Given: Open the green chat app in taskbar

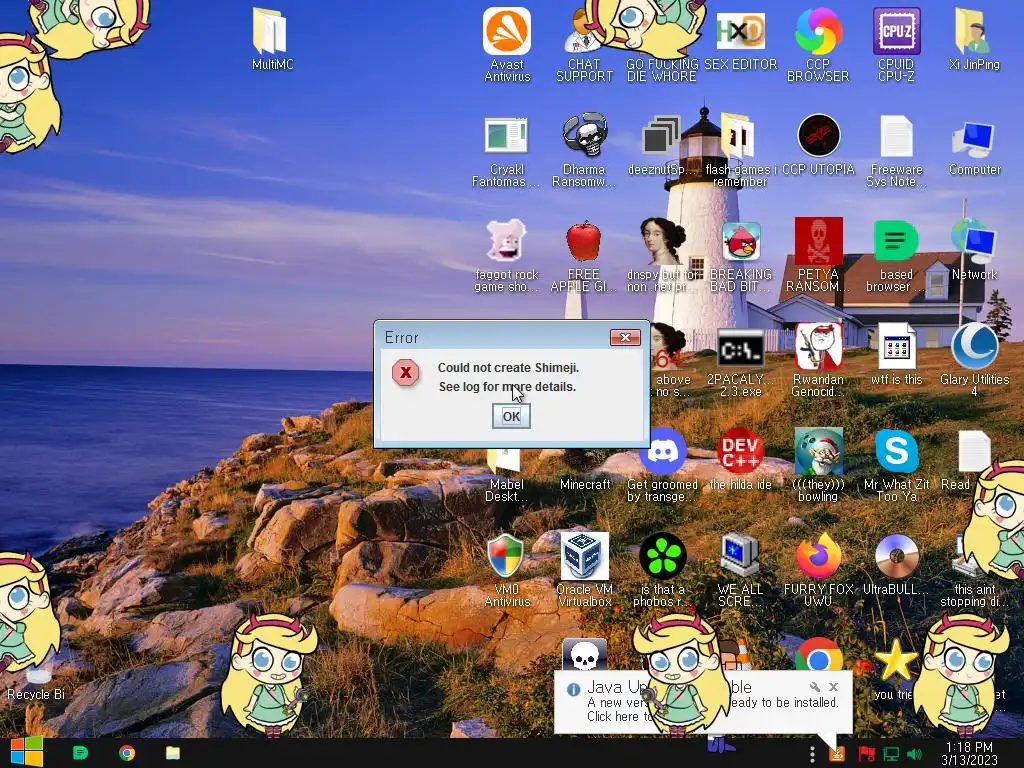Looking at the screenshot, I should 80,753.
